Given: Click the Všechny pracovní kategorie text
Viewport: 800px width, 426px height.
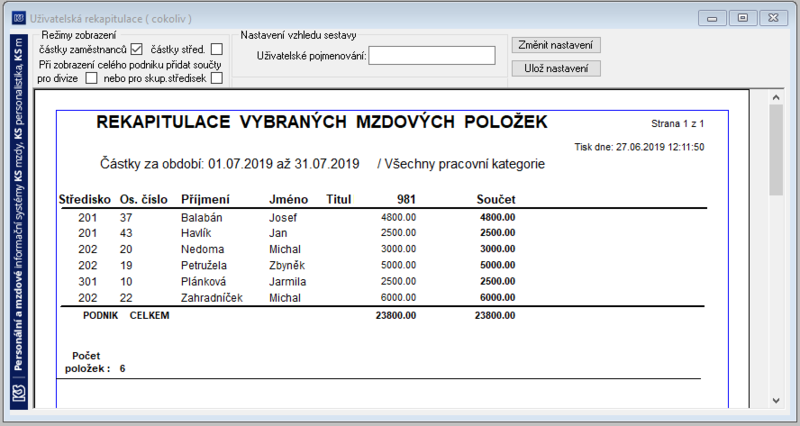Looking at the screenshot, I should click(464, 164).
